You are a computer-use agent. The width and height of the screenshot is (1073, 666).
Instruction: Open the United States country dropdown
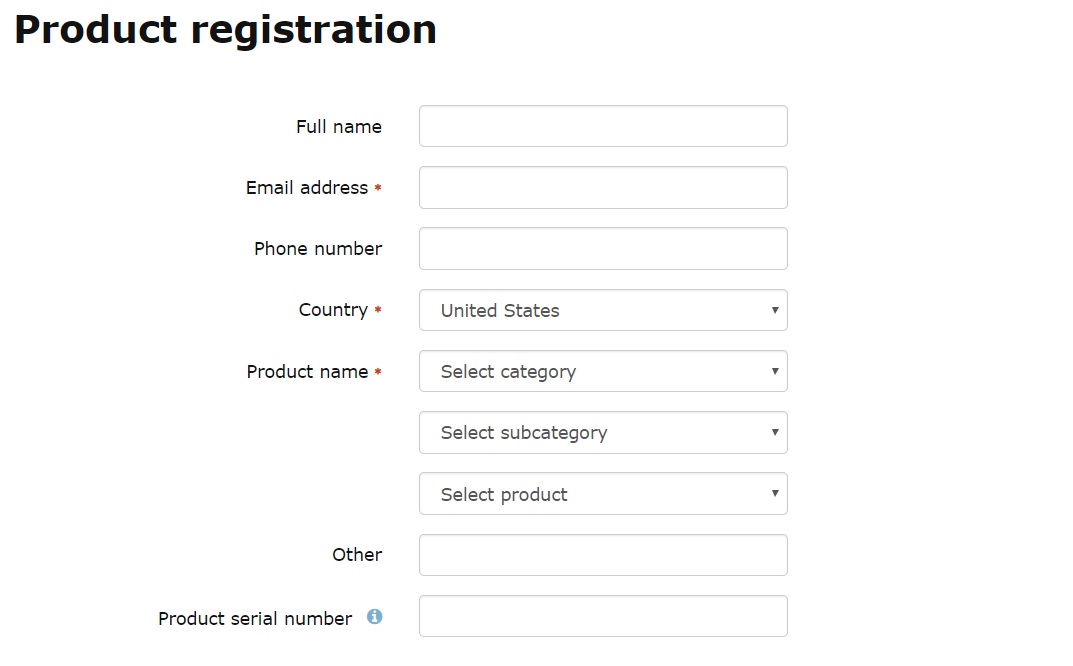603,310
